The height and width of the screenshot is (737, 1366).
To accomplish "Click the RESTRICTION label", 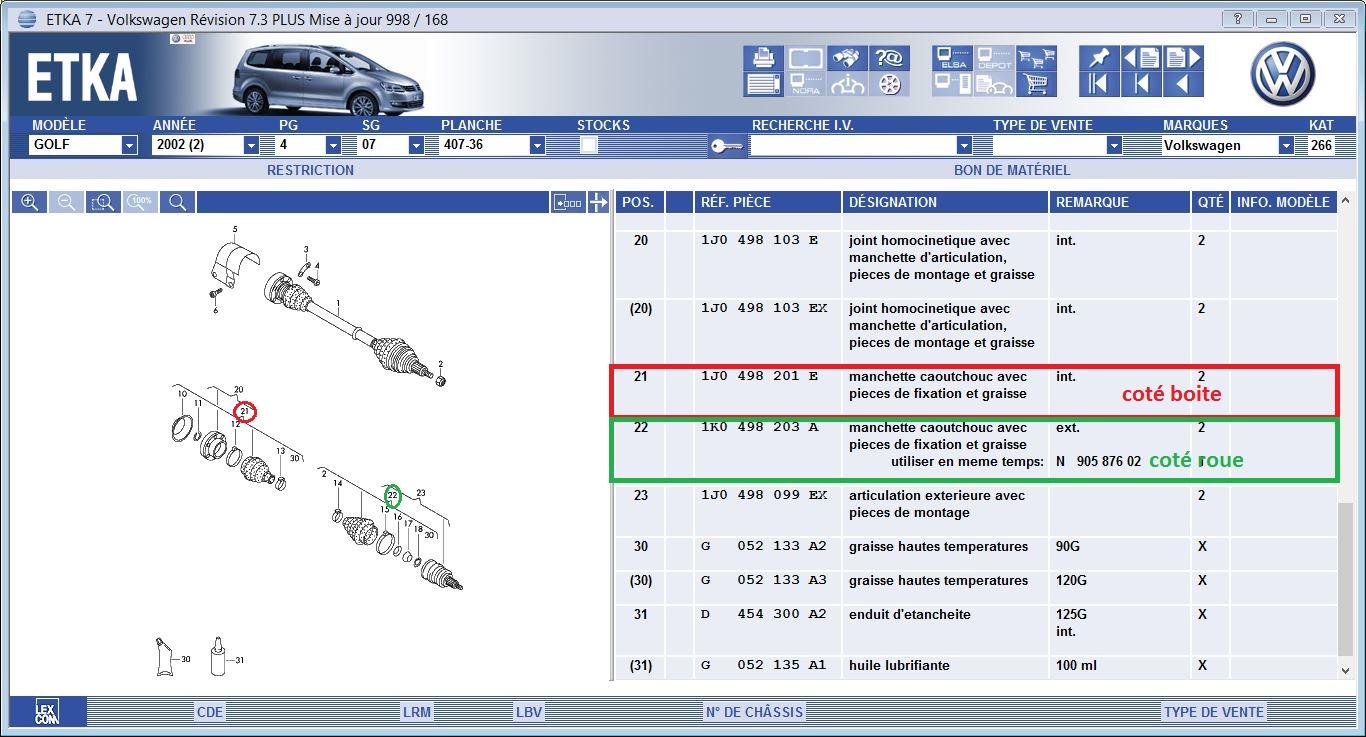I will [x=310, y=170].
